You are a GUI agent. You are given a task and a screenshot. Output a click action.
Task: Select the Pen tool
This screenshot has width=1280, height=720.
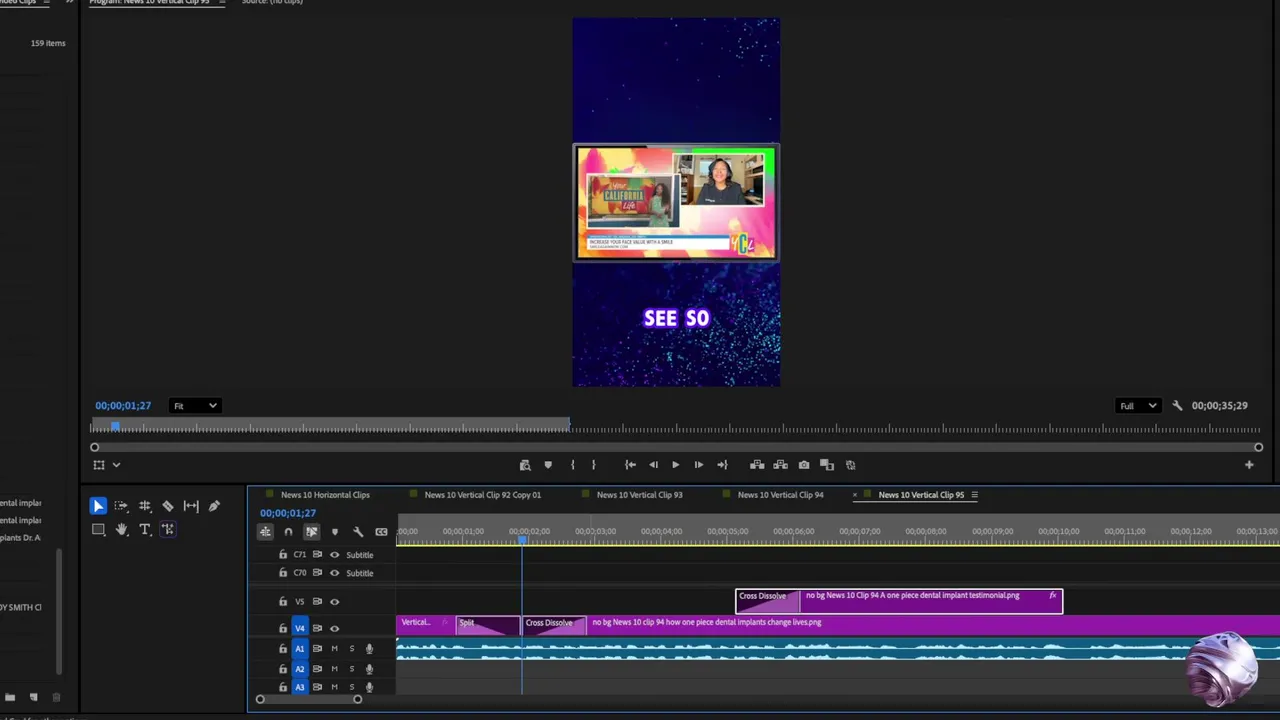(214, 506)
